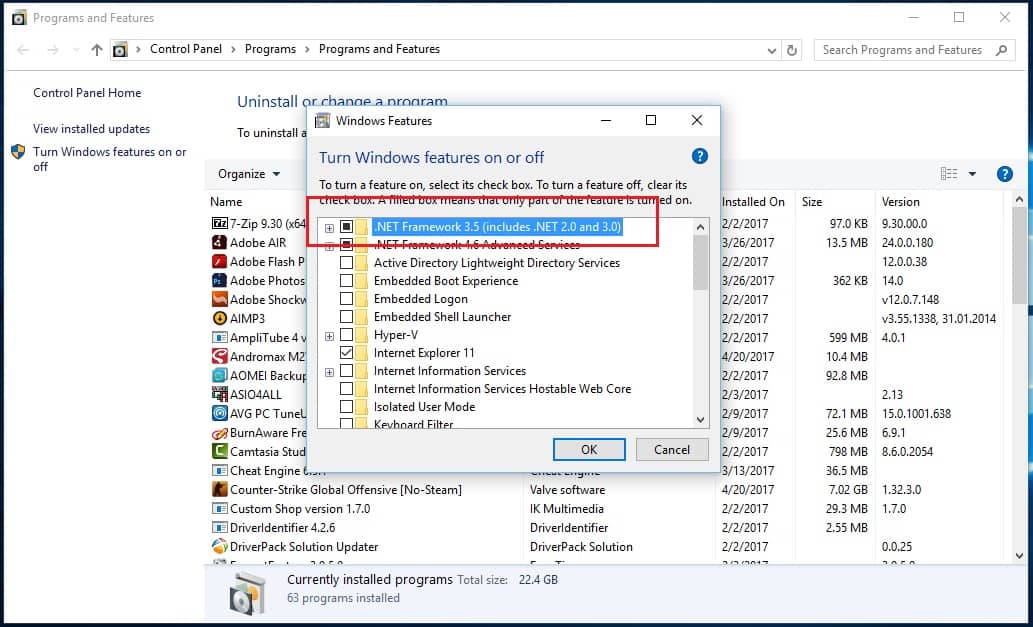Open view options dropdown arrow
The image size is (1033, 627).
pos(972,174)
